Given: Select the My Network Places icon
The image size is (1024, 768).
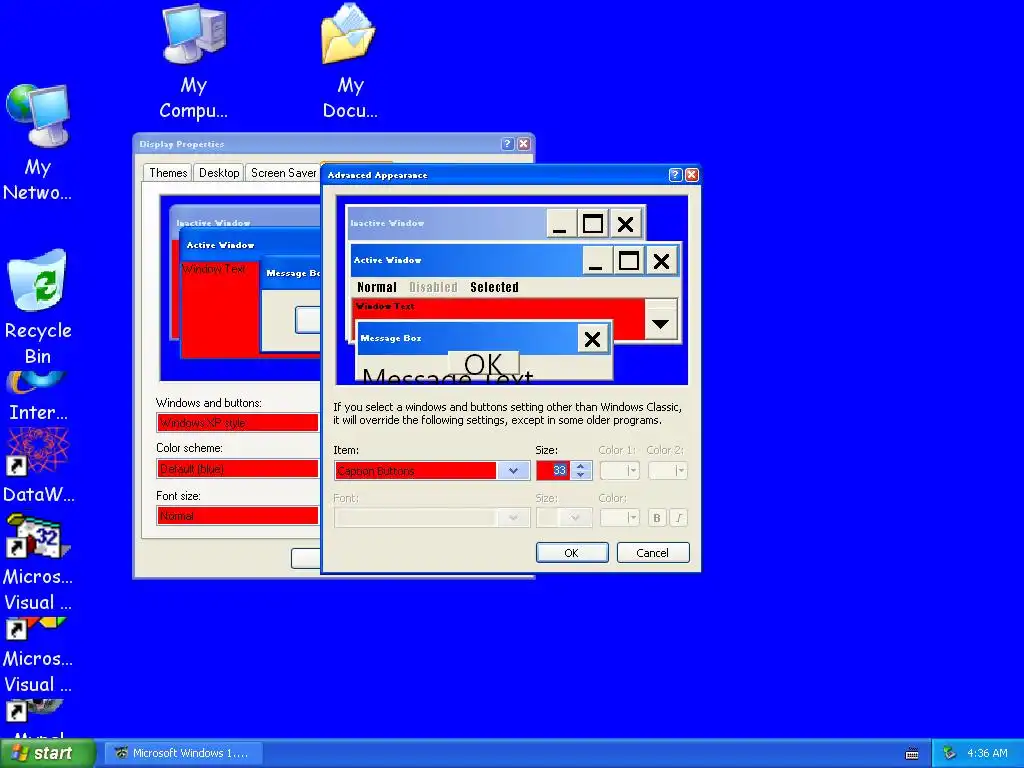Looking at the screenshot, I should coord(37,142).
